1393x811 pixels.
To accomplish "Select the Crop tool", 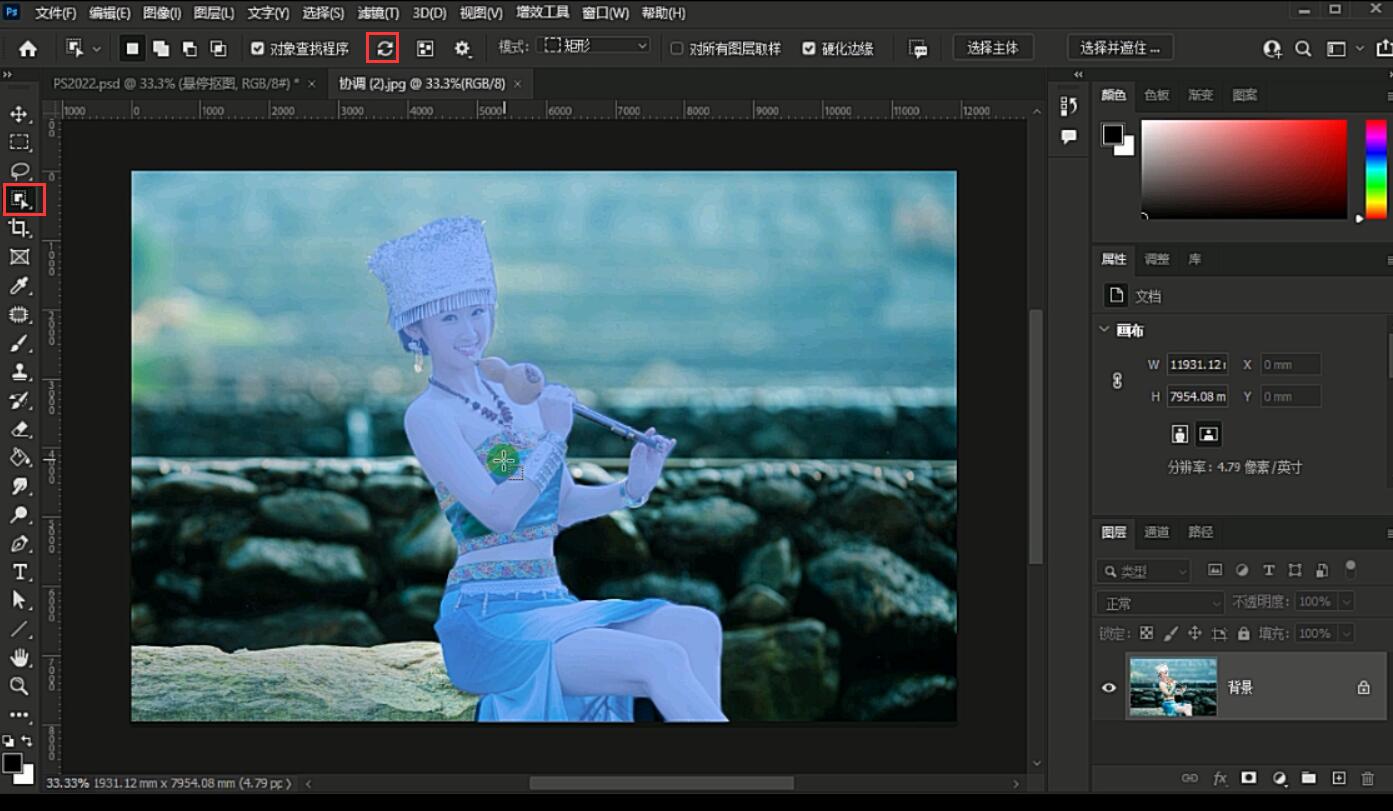I will (x=19, y=228).
